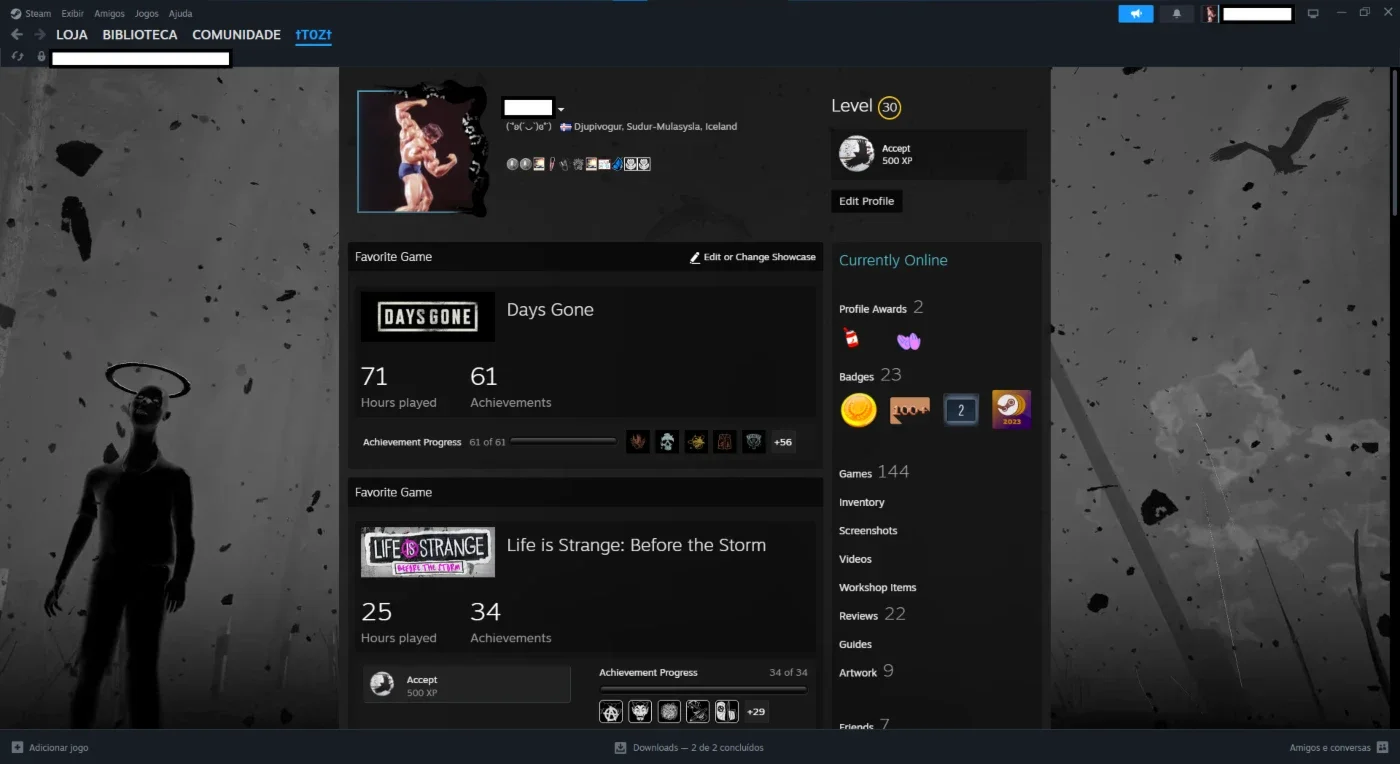Click the Steam logo in the menu bar
This screenshot has height=764, width=1400.
click(16, 14)
